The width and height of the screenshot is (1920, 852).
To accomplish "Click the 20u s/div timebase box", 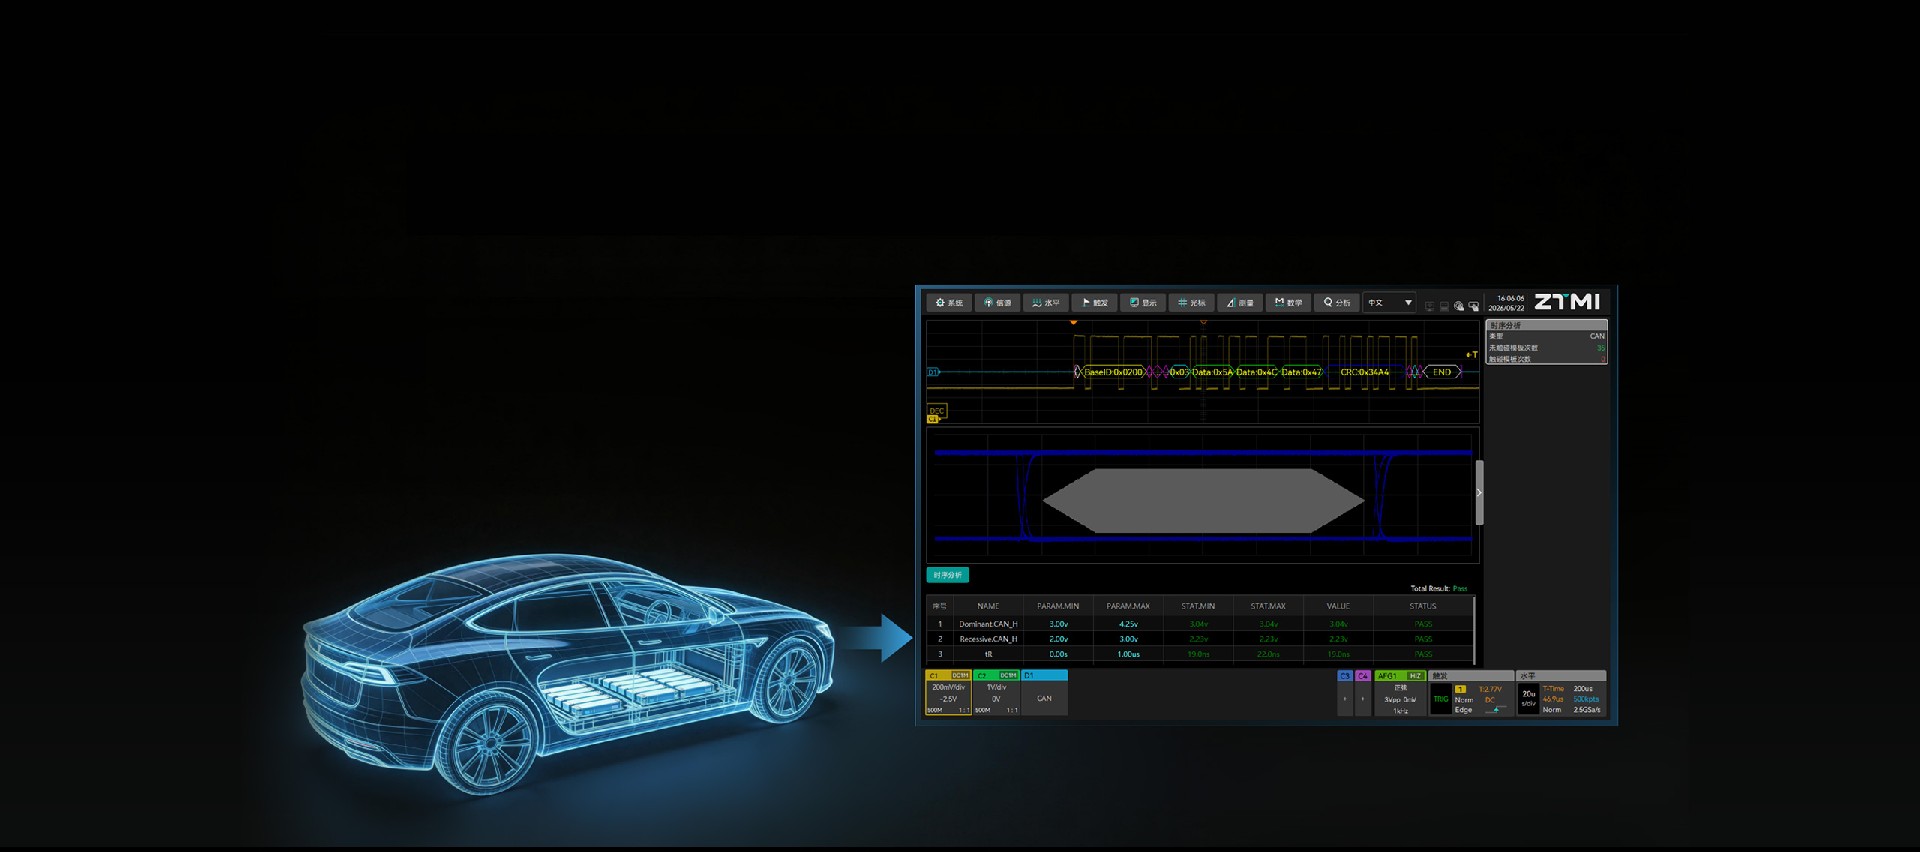I will pyautogui.click(x=1528, y=699).
